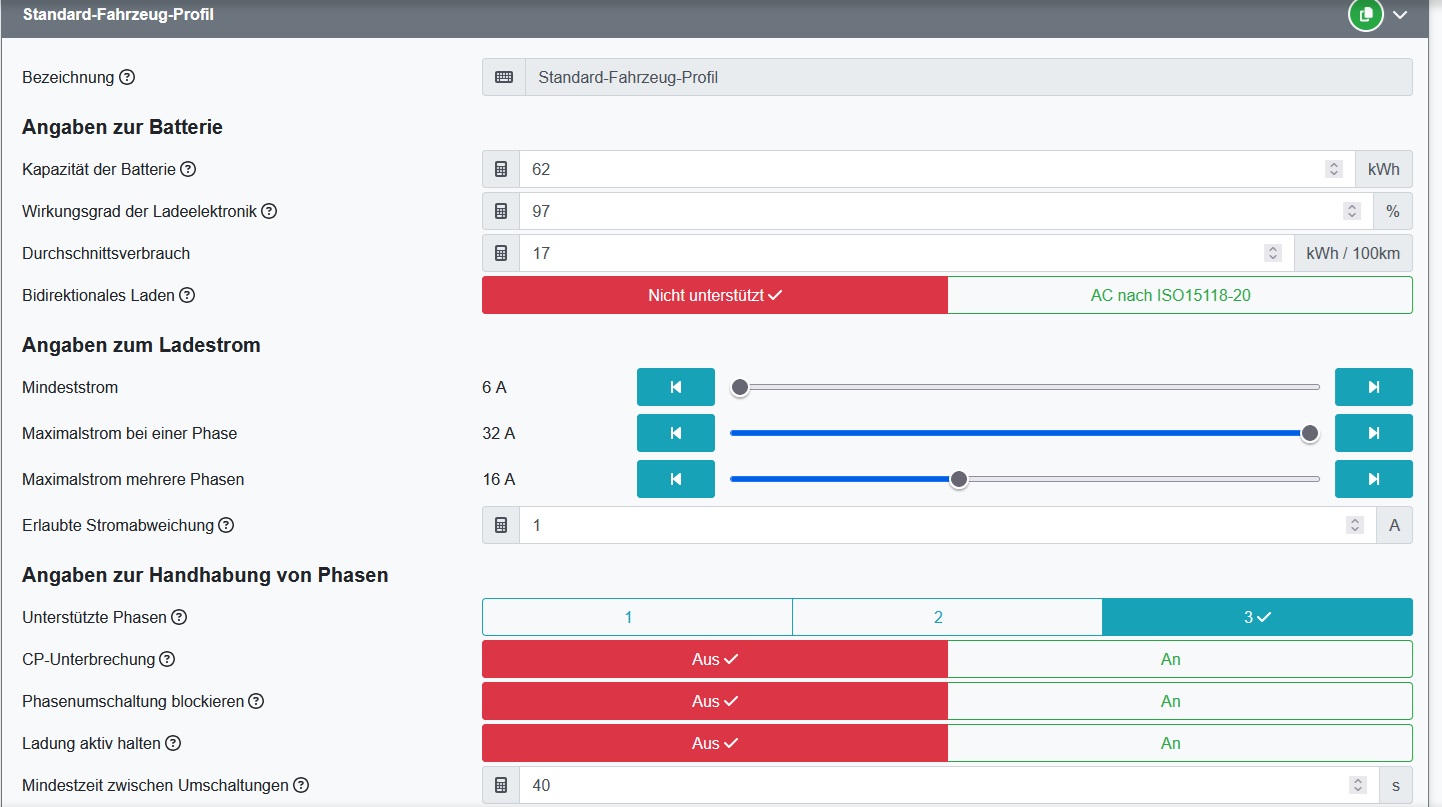Click the 'Maximalstrom mehrere Phasen' label
This screenshot has width=1442, height=807.
pos(133,479)
